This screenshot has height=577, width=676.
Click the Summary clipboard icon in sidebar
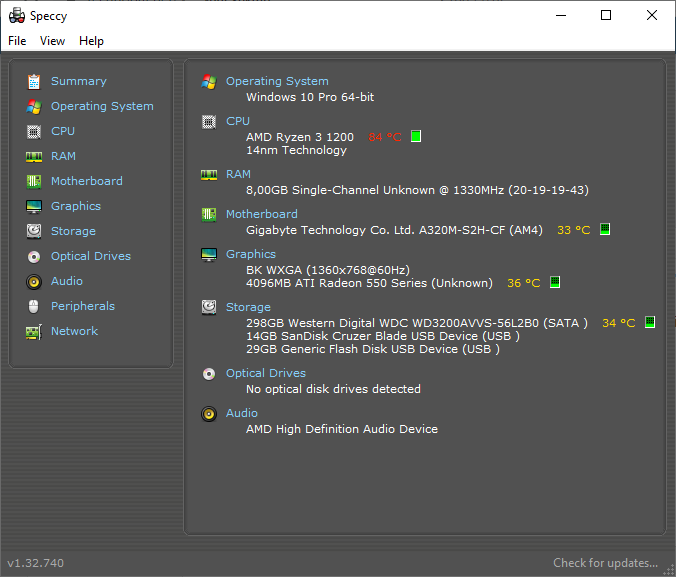[x=34, y=82]
